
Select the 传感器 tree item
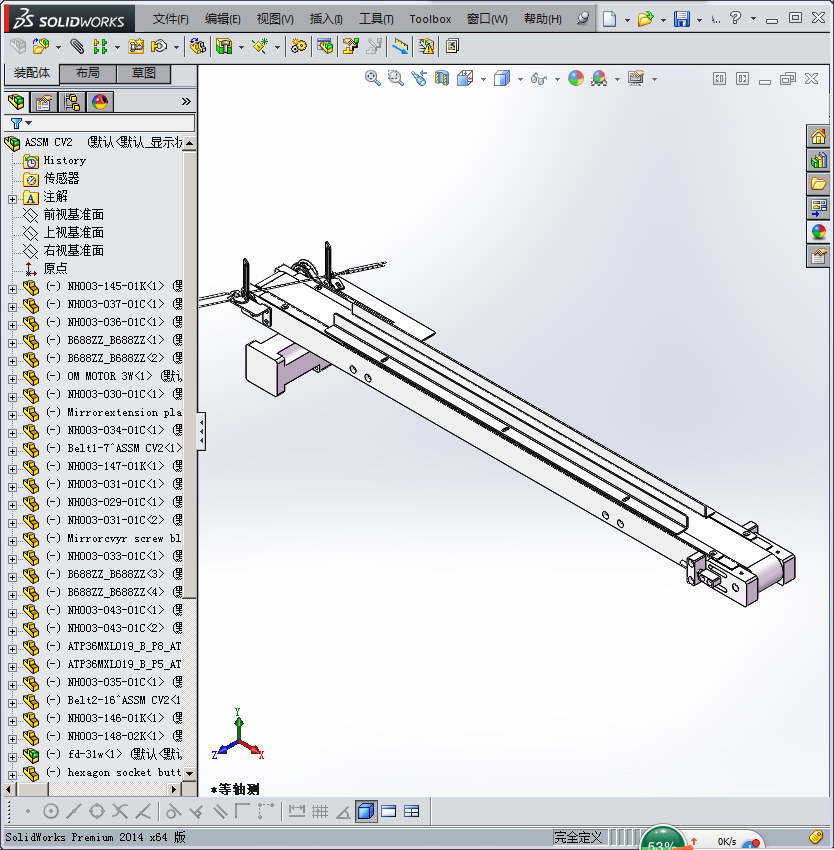click(61, 178)
